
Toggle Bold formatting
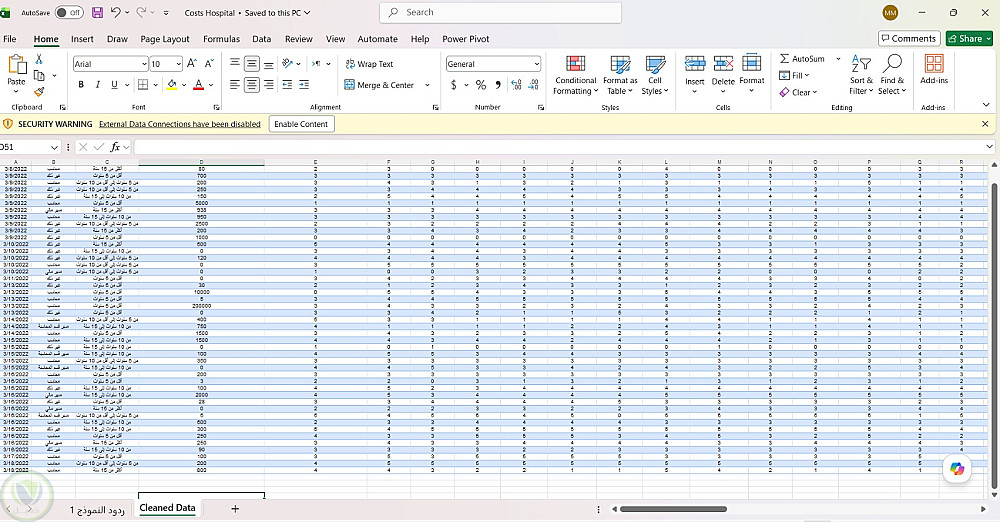[x=81, y=85]
